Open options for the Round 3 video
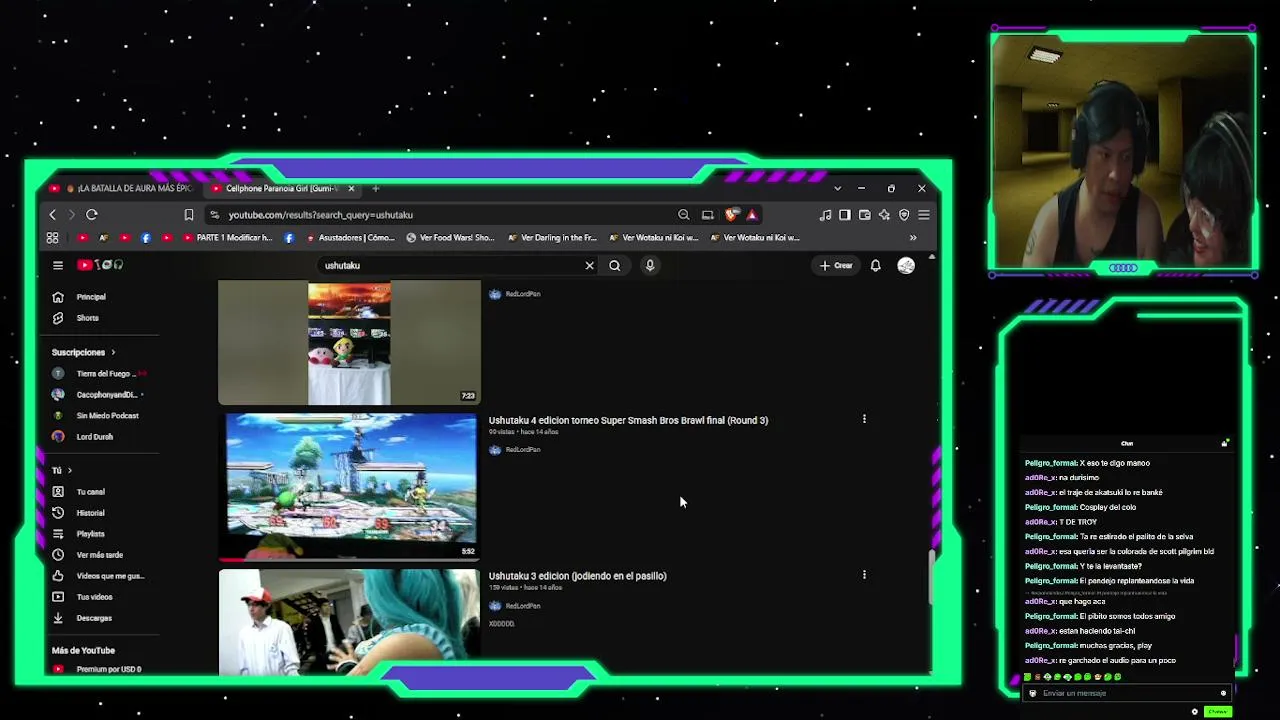The width and height of the screenshot is (1280, 720). click(x=864, y=420)
